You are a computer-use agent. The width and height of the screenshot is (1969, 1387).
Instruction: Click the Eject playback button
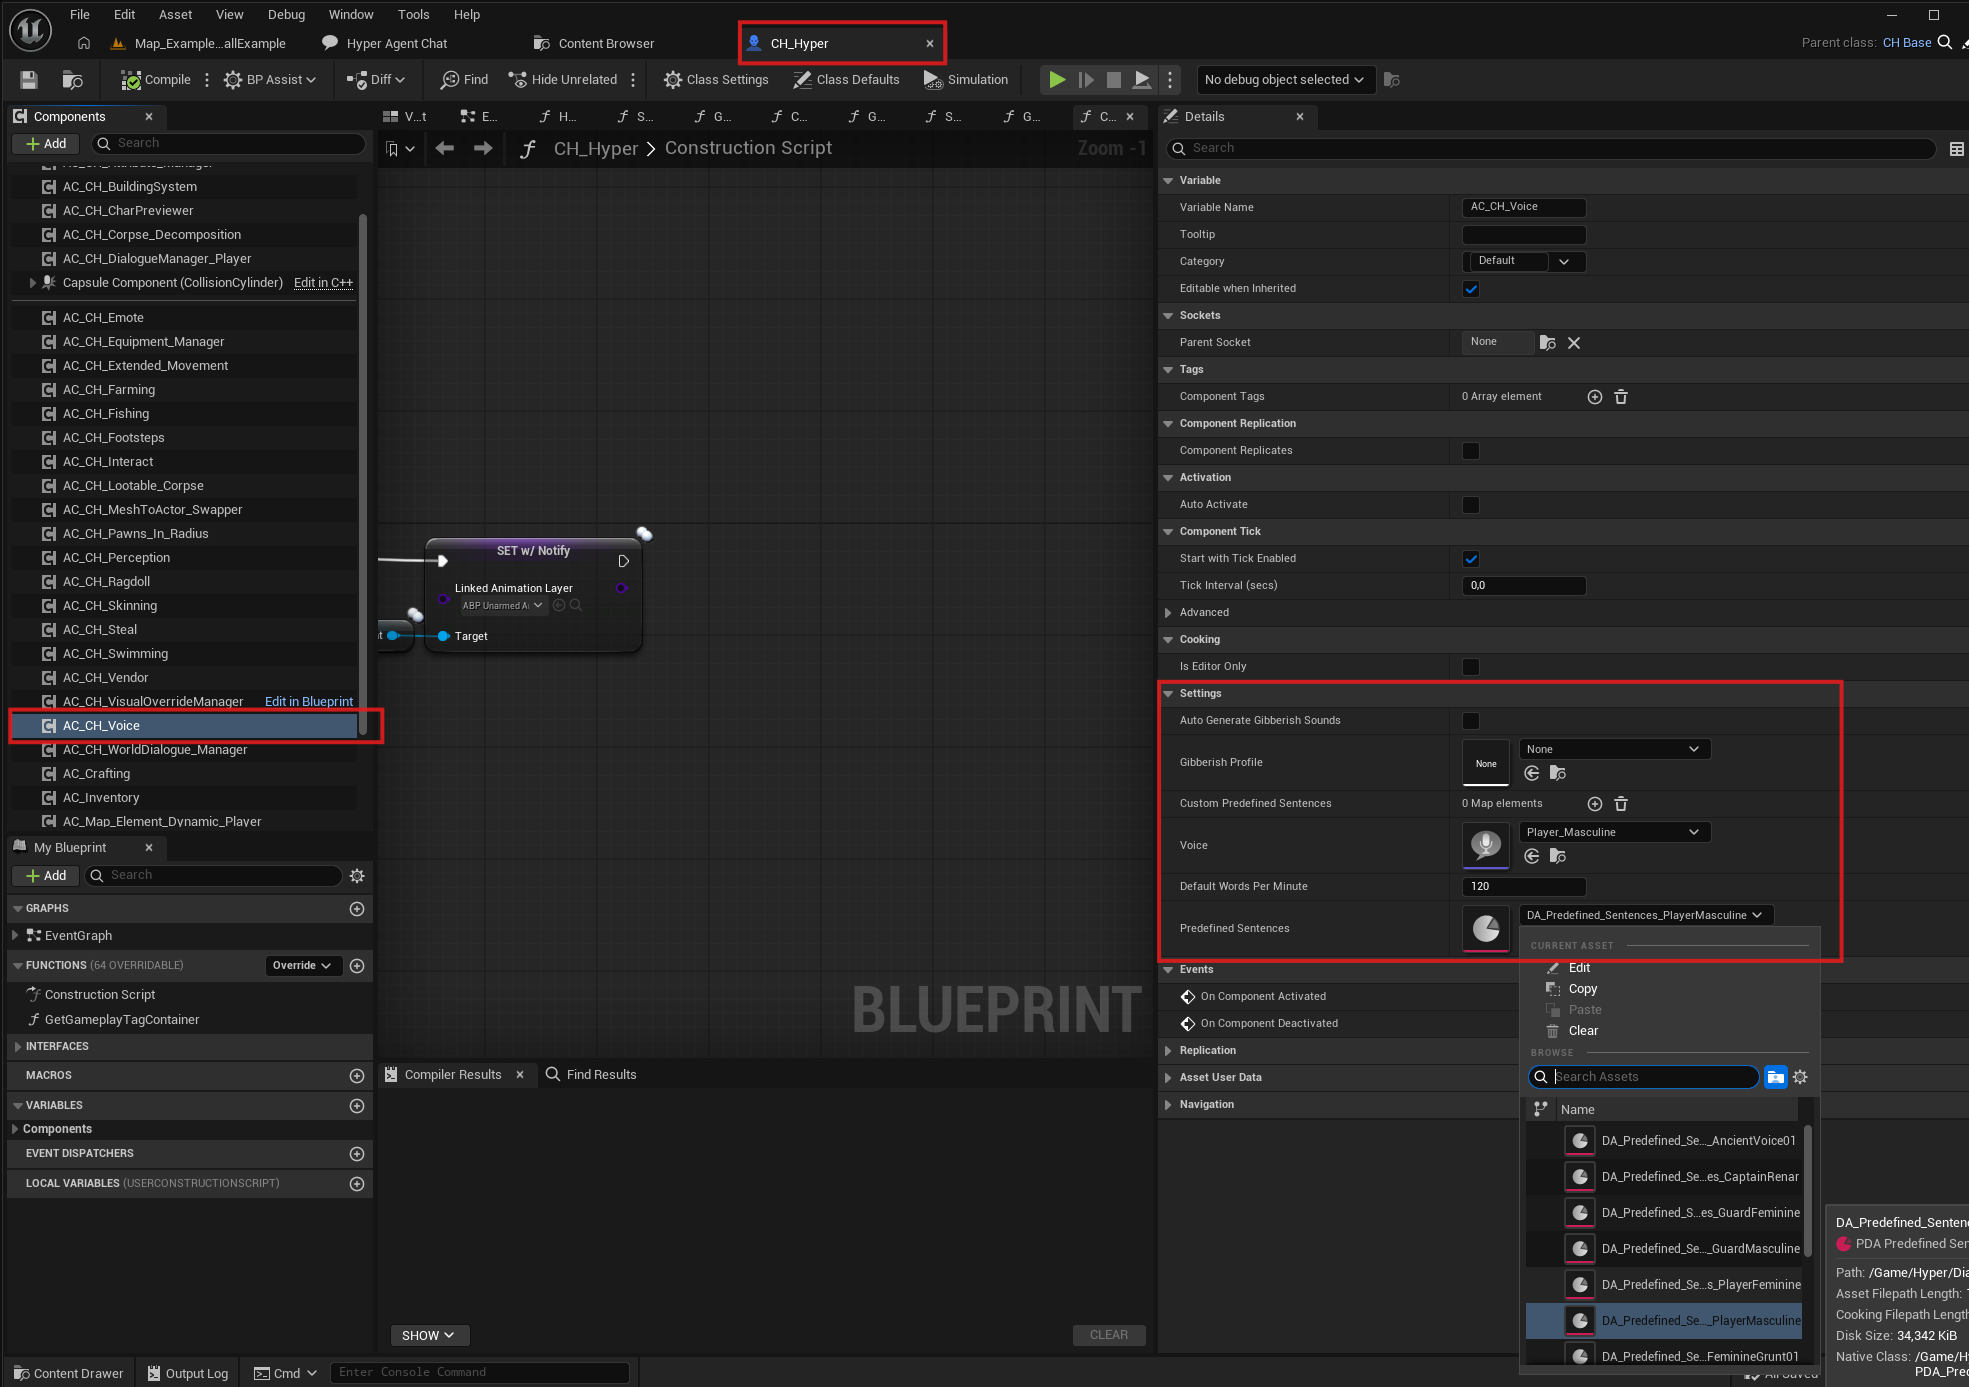[1141, 80]
